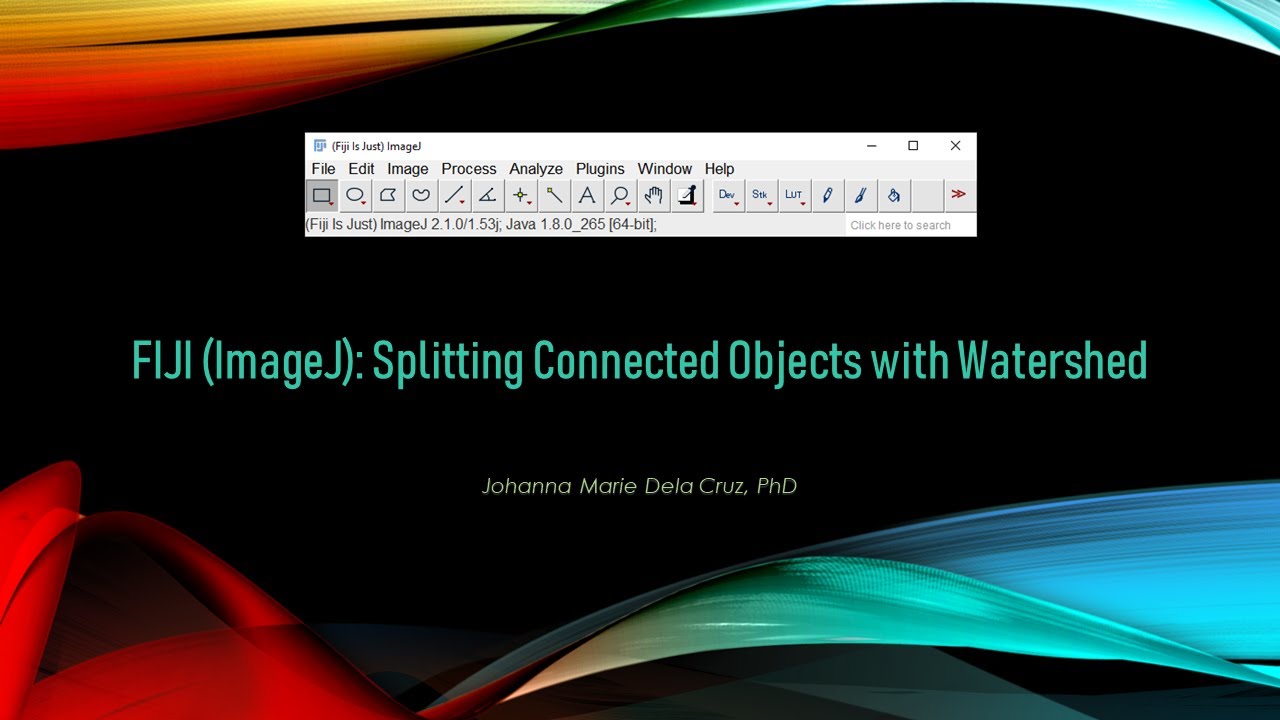Select the Text tool
The width and height of the screenshot is (1280, 720).
click(587, 195)
